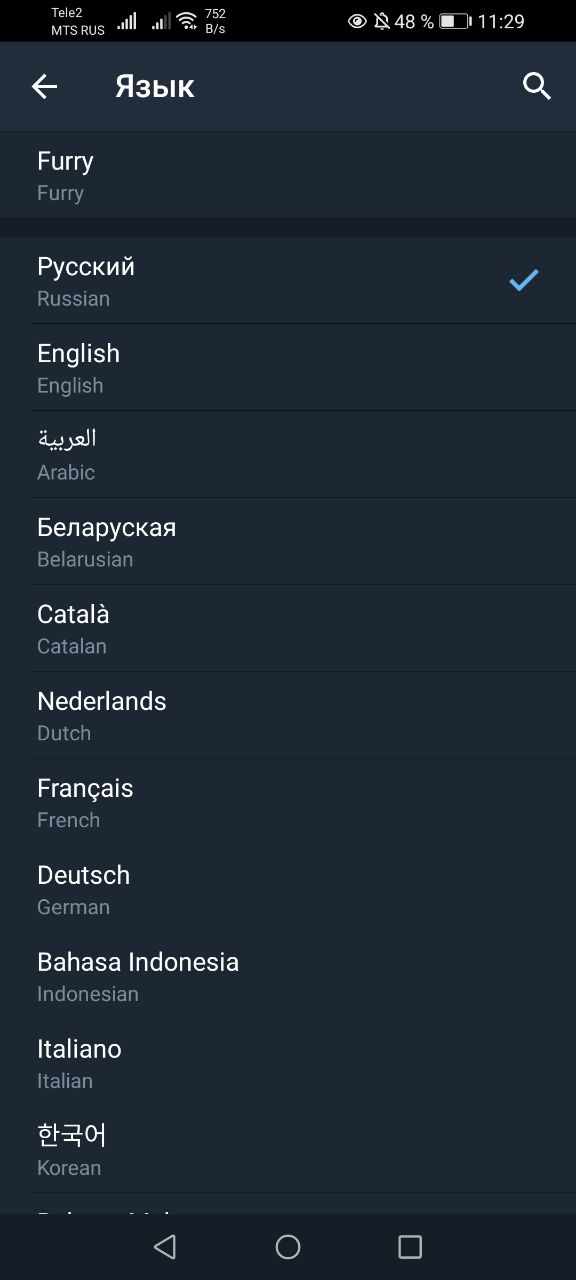Tap the Android back navigation triangle
The image size is (576, 1280).
[x=165, y=1246]
